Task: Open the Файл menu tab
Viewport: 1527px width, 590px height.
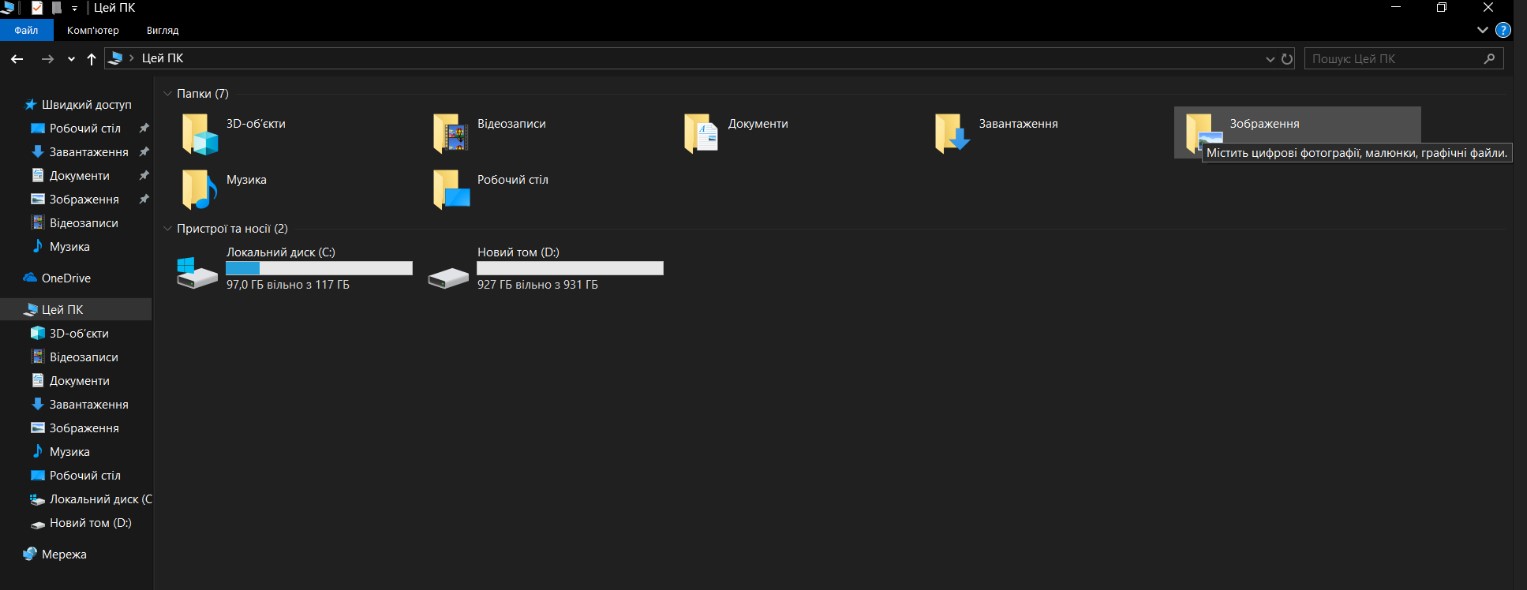Action: [27, 30]
